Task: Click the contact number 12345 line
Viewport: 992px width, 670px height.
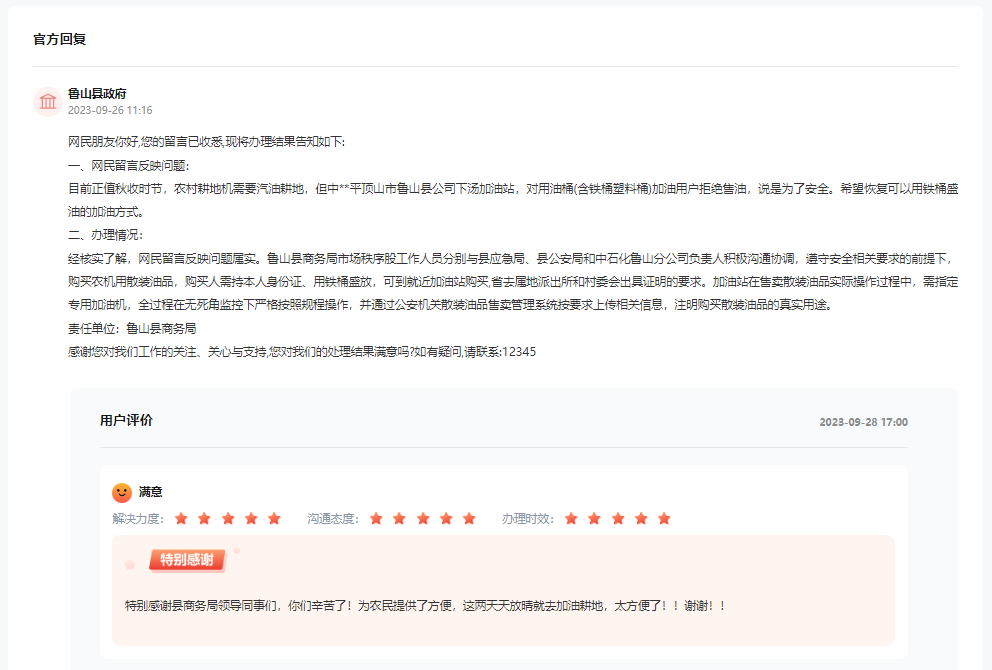Action: (x=302, y=352)
